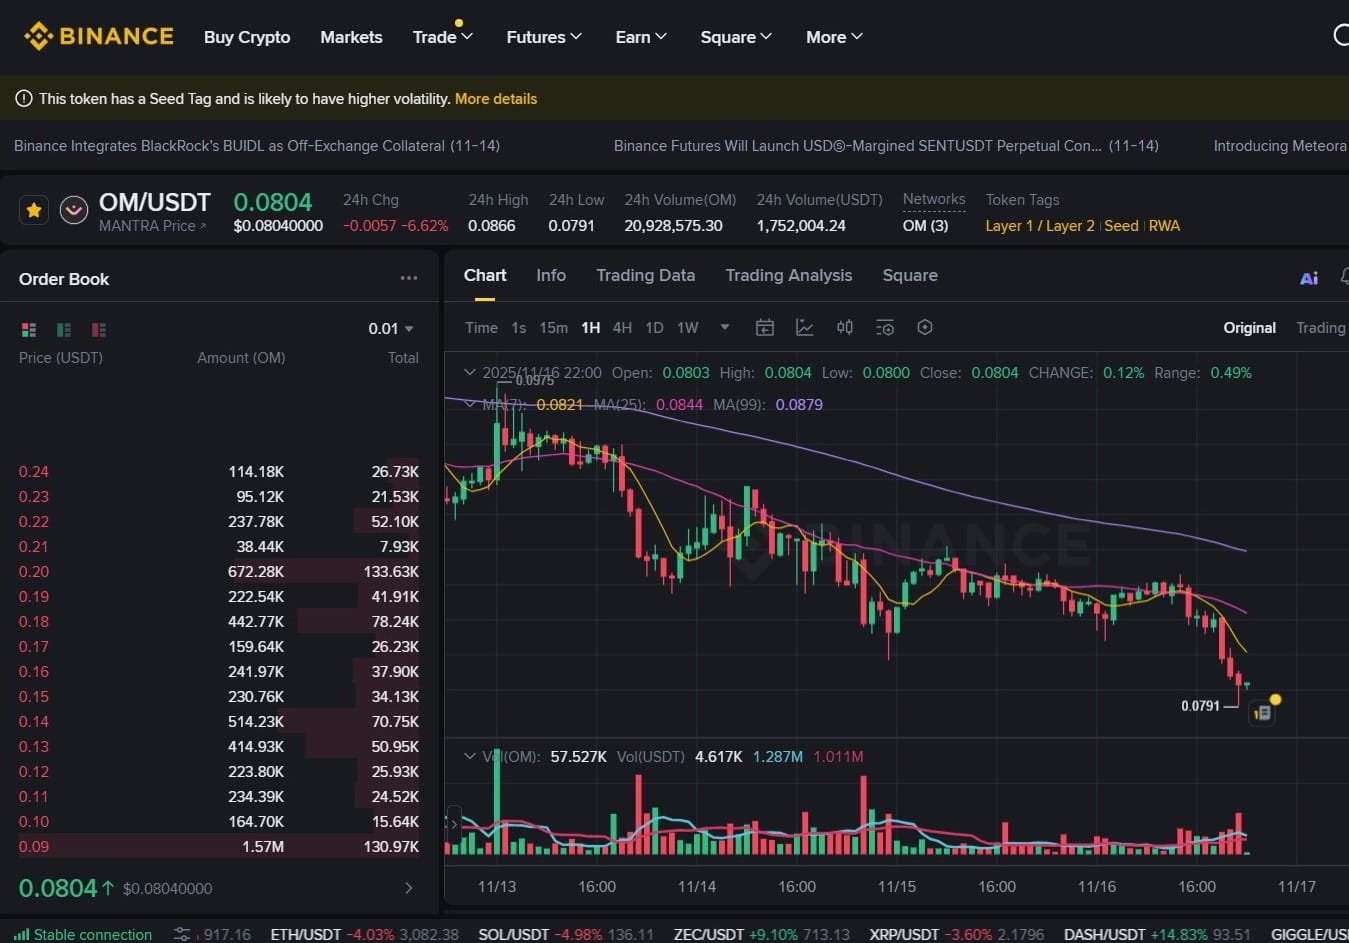Select the 4H chart interval
Image resolution: width=1349 pixels, height=943 pixels.
(x=622, y=327)
